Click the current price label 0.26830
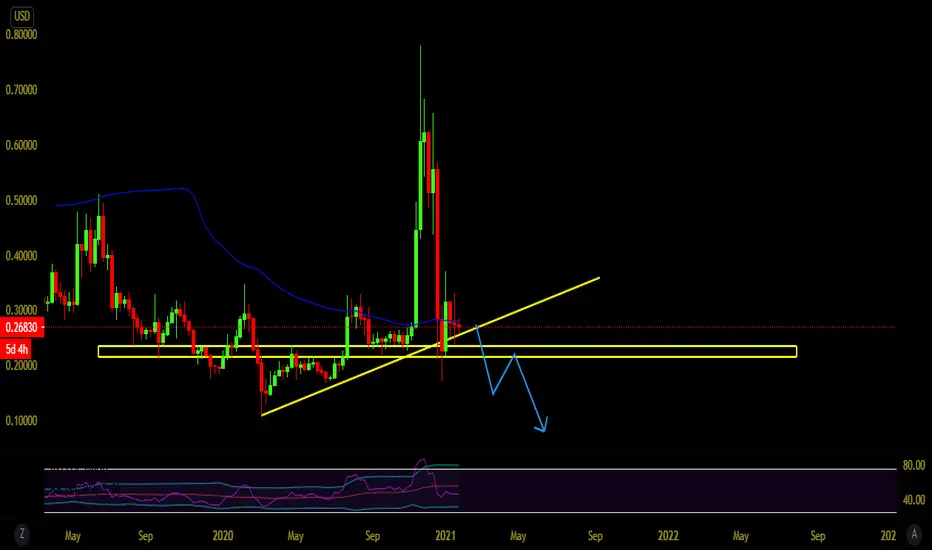 [x=21, y=327]
